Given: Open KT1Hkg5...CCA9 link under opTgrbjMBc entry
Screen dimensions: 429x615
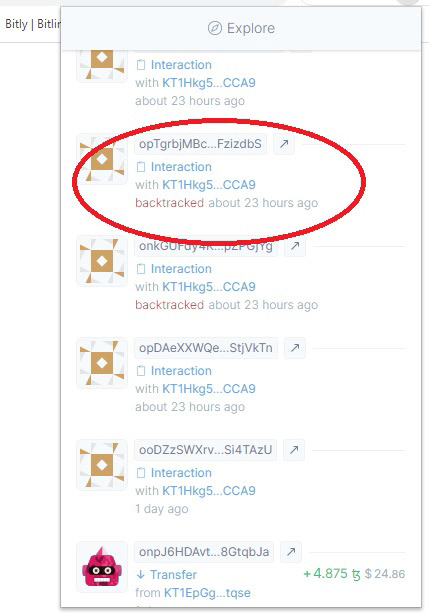Looking at the screenshot, I should tap(209, 185).
